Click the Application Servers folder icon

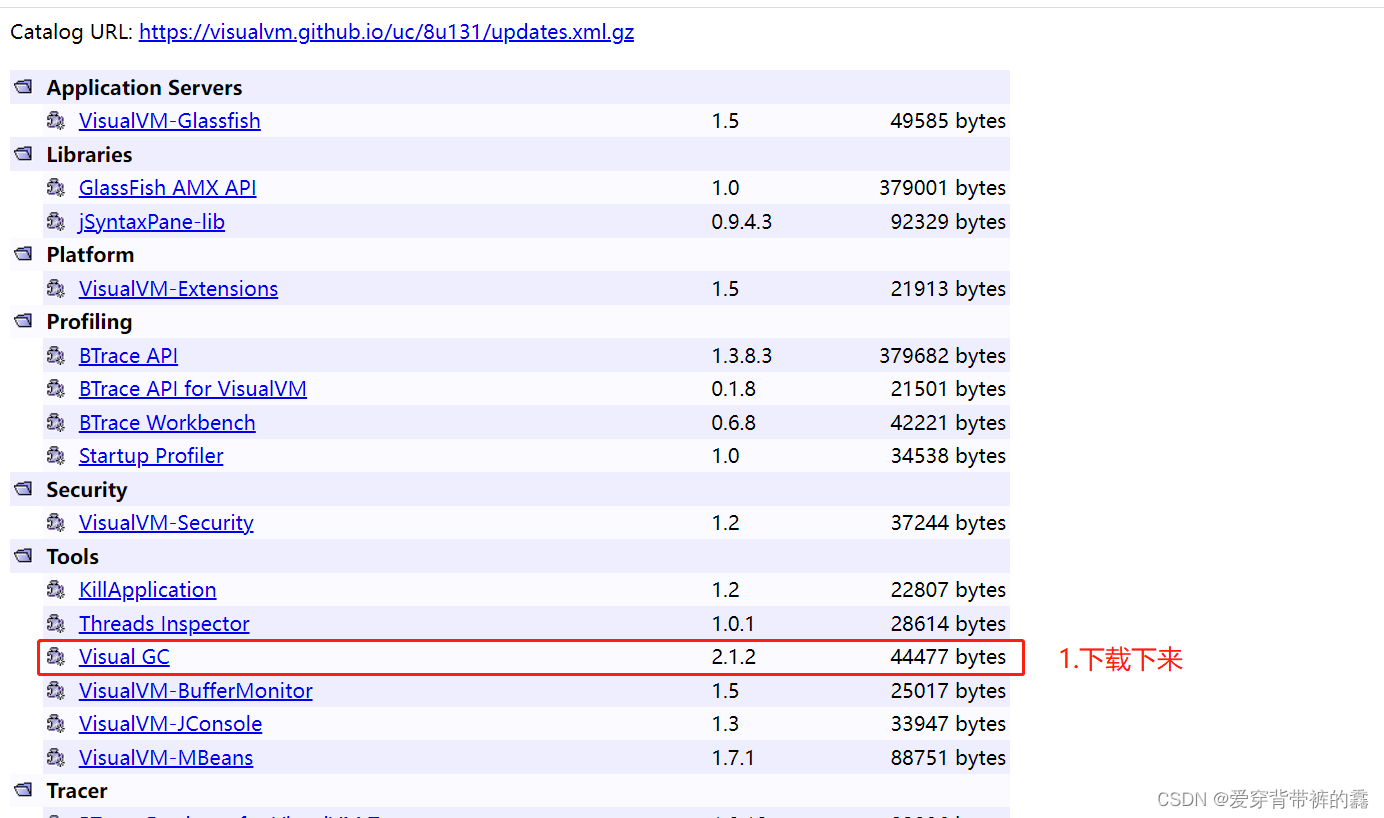click(x=23, y=88)
